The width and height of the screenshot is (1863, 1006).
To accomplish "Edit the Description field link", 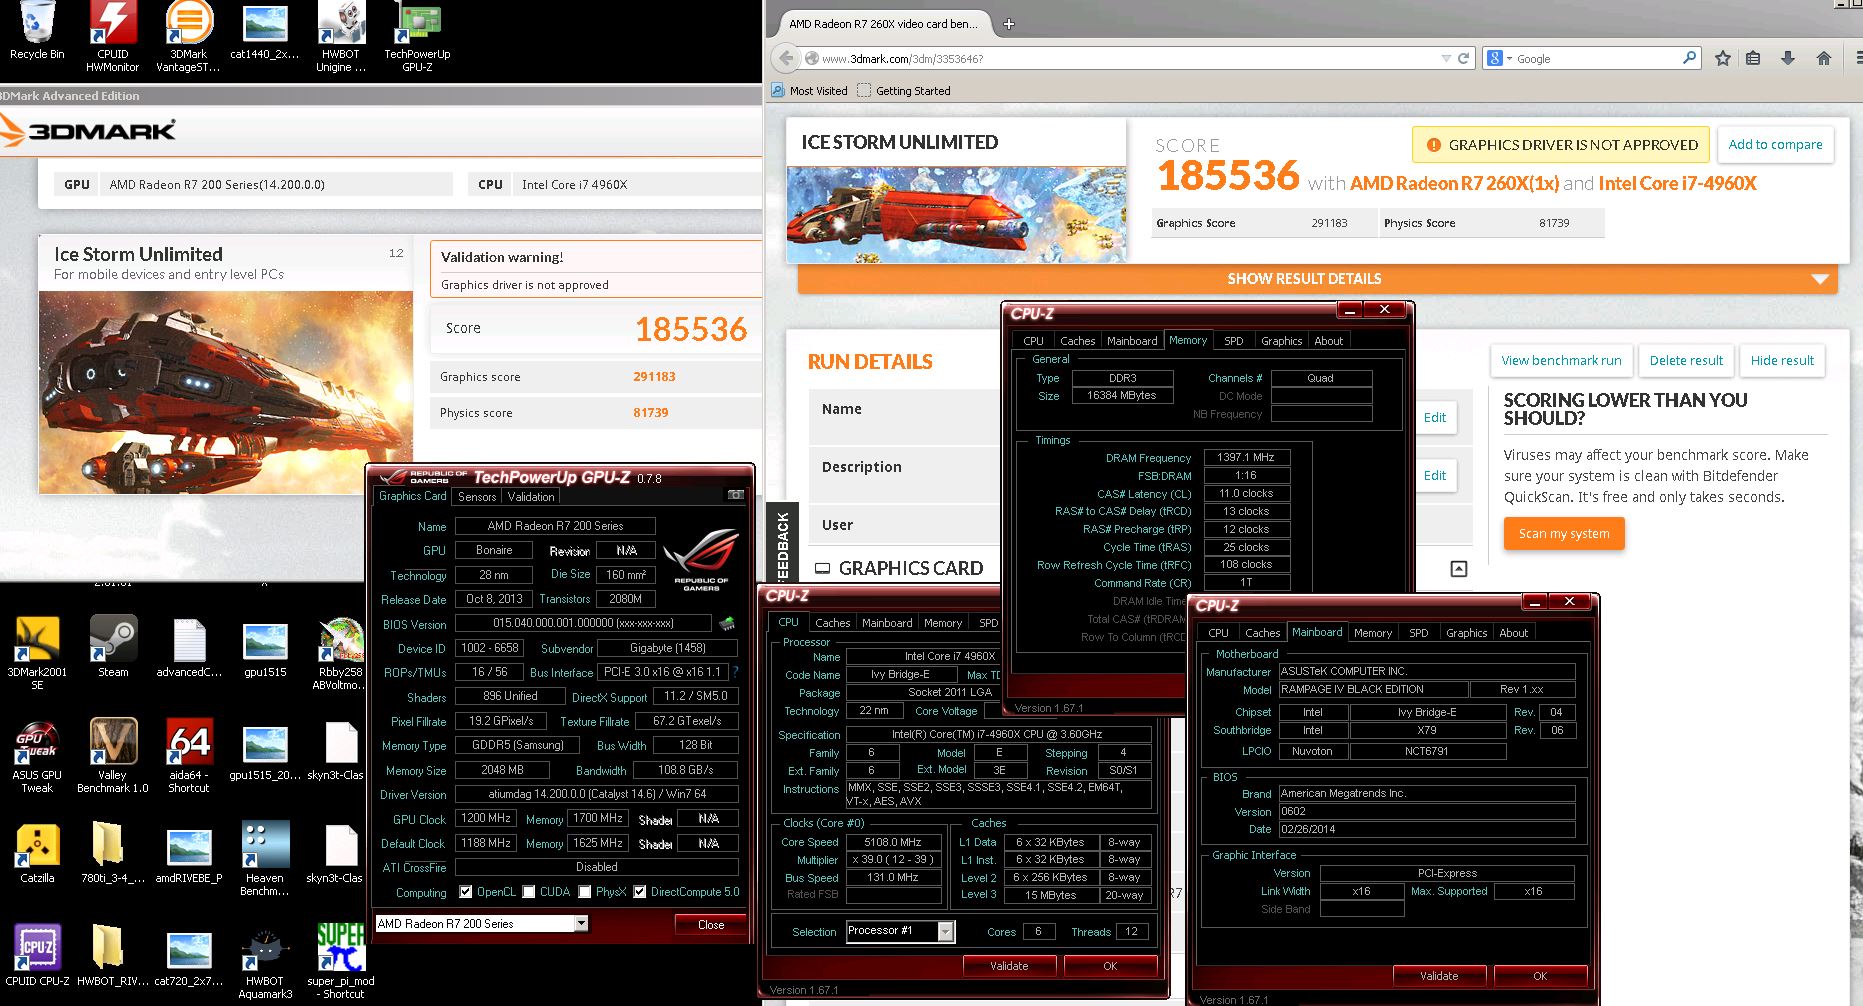I will 1435,476.
